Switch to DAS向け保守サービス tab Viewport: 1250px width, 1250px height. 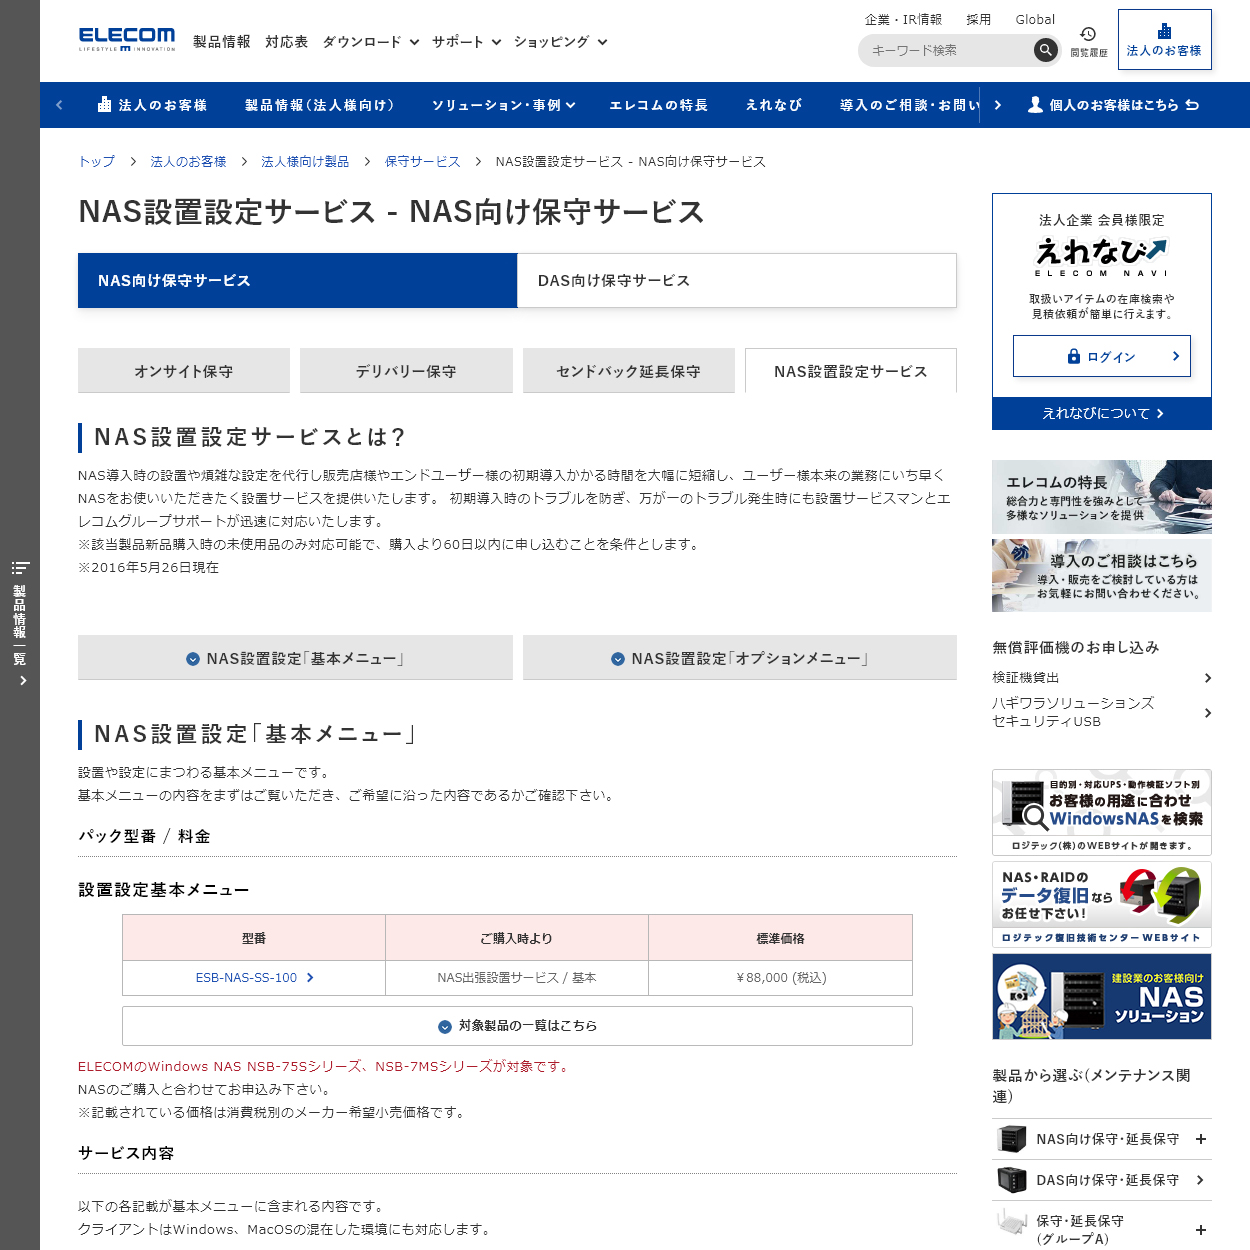[737, 280]
